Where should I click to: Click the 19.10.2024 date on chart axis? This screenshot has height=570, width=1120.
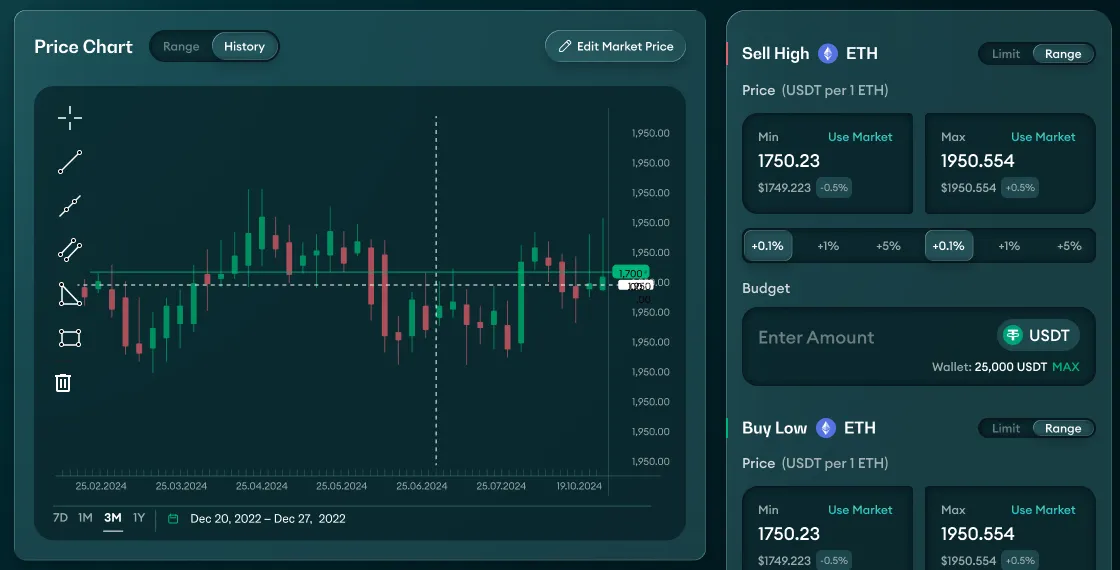point(579,486)
